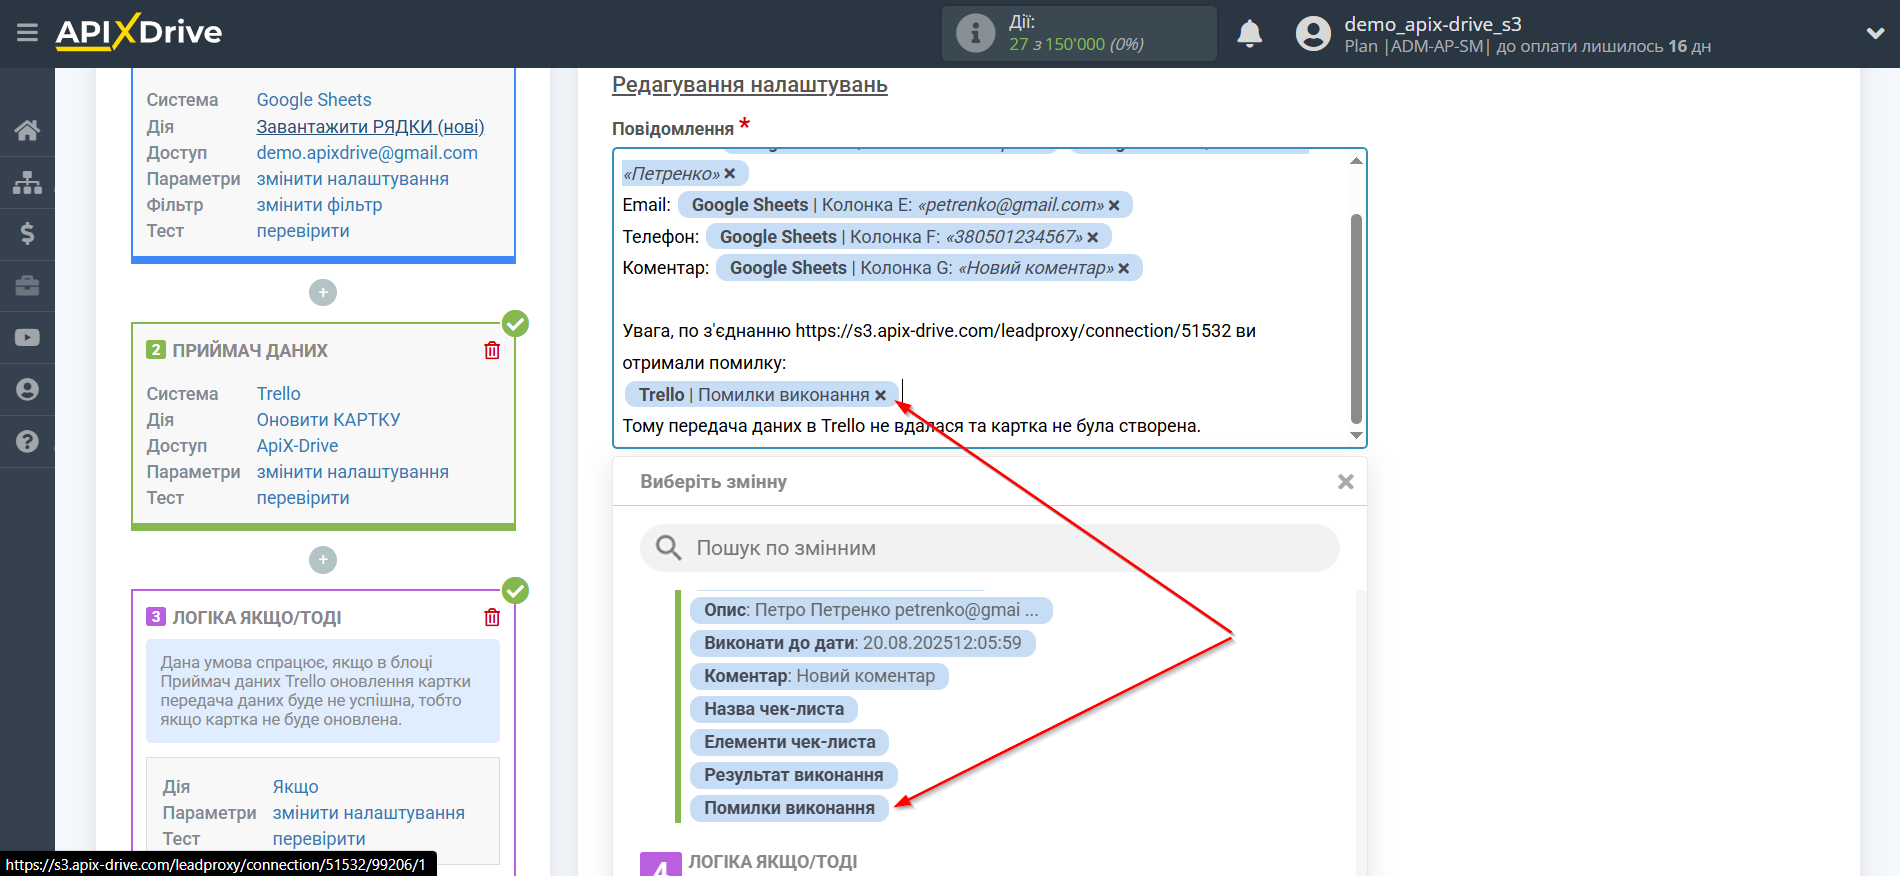Select the Елементи чек-листа variable
This screenshot has height=876, width=1900.
coord(789,742)
